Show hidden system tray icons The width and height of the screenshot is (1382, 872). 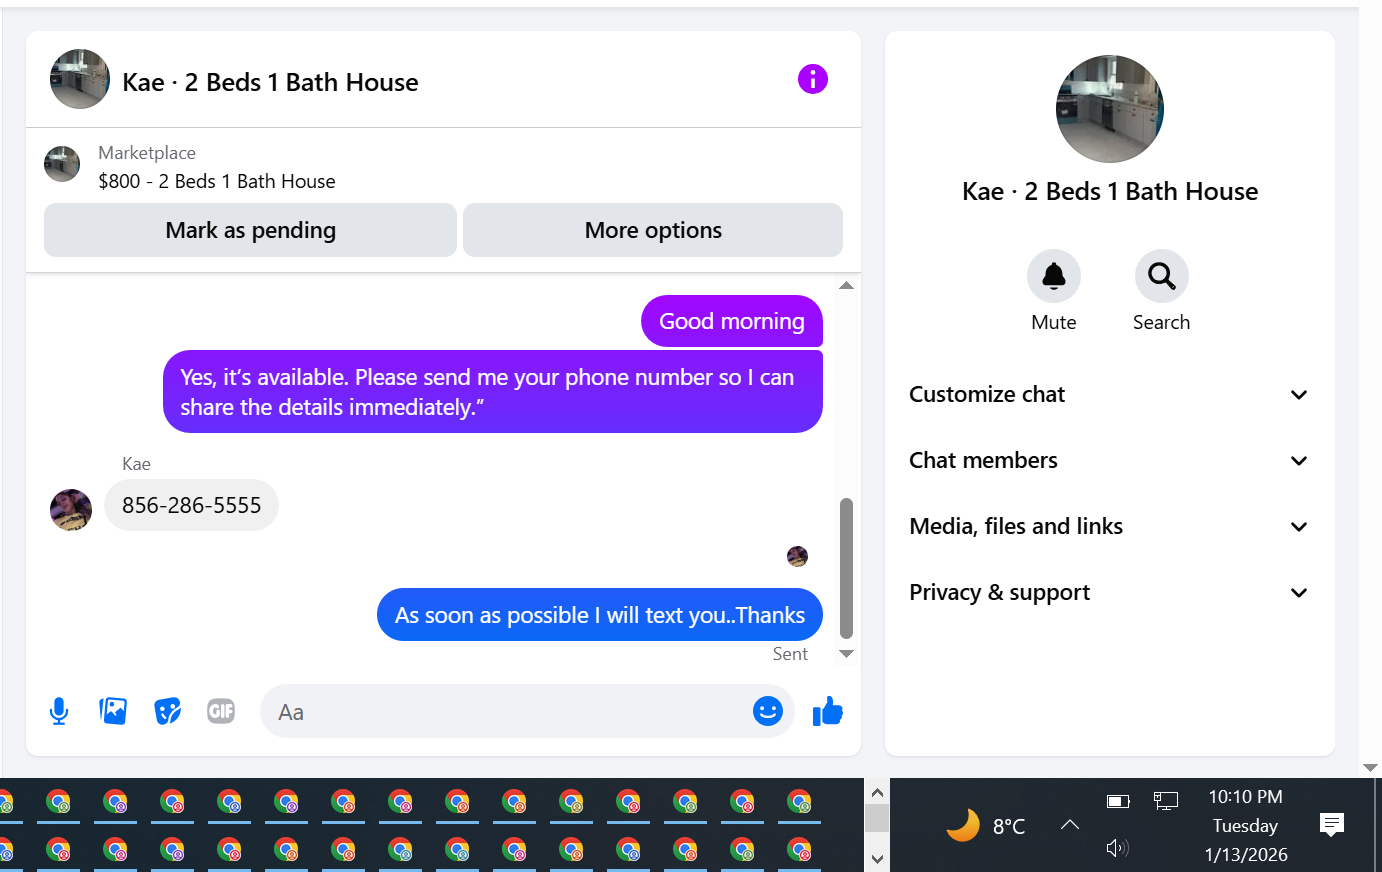coord(1069,825)
